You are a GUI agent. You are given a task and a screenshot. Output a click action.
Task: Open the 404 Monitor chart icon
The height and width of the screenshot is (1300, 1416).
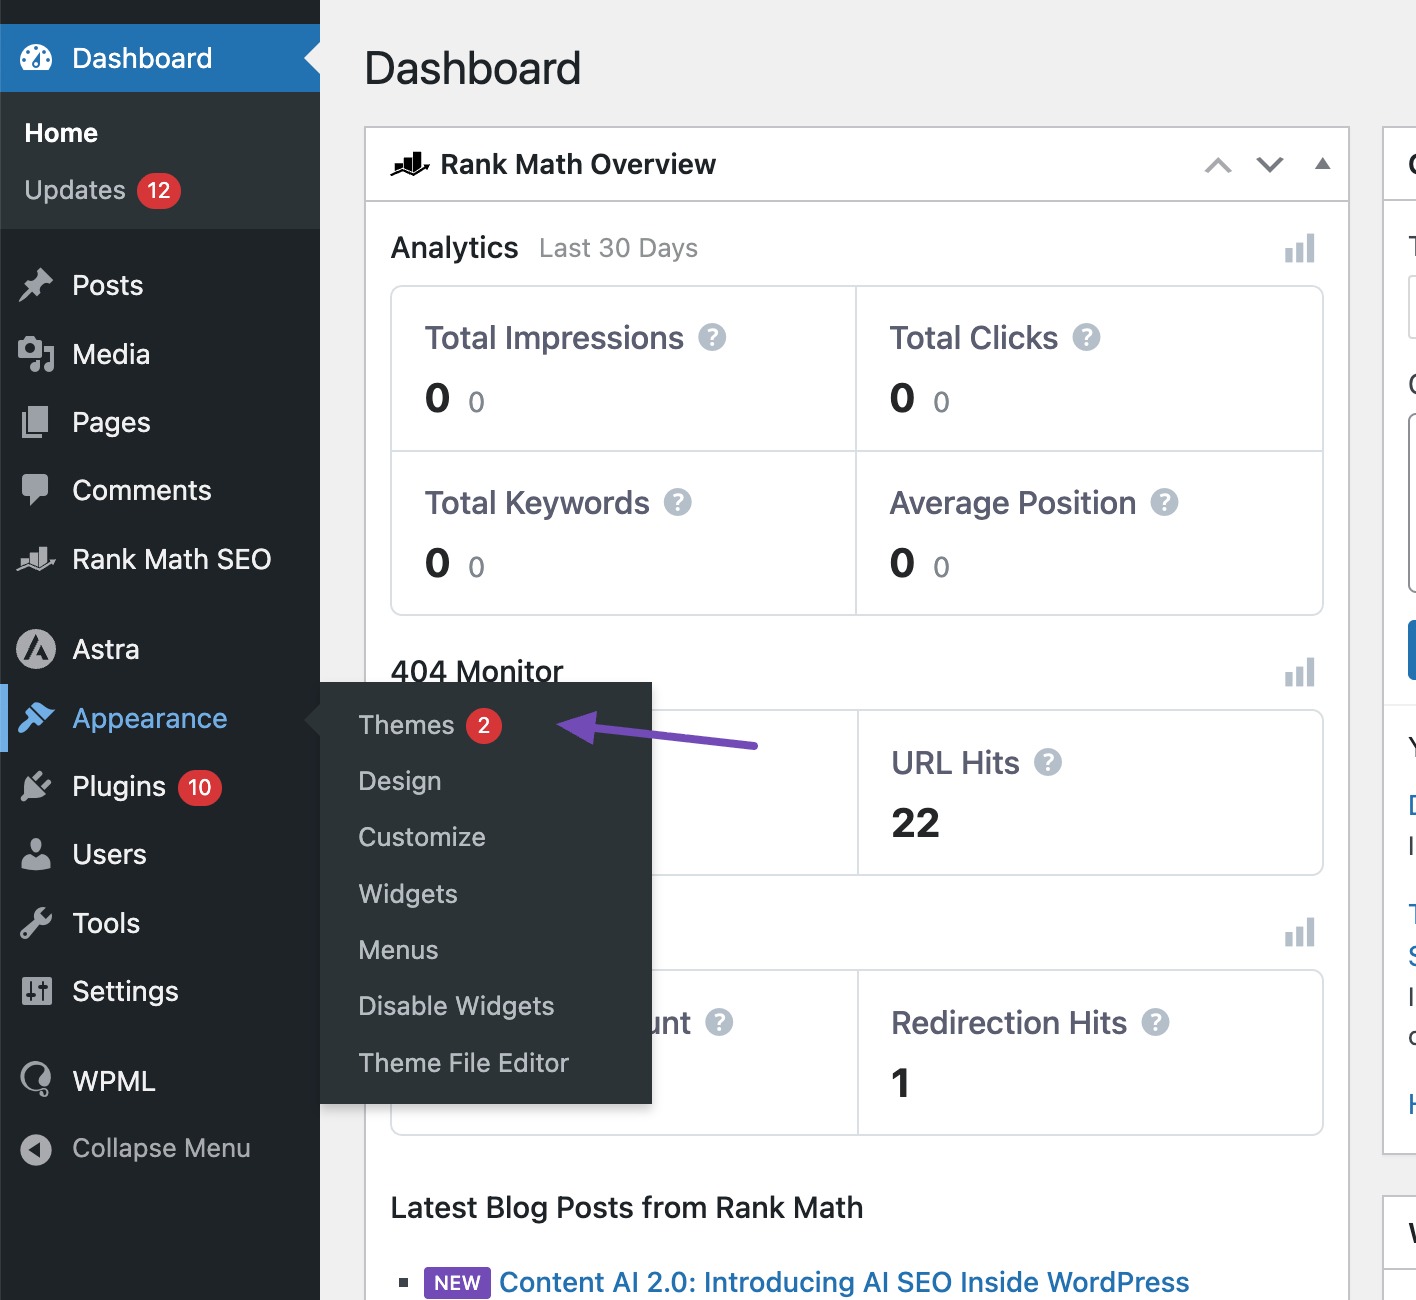coord(1299,673)
